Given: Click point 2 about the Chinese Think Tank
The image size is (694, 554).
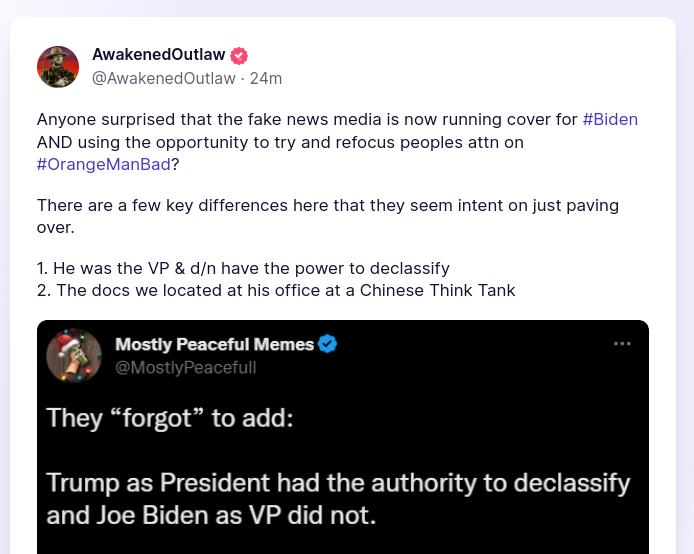Looking at the screenshot, I should point(276,291).
